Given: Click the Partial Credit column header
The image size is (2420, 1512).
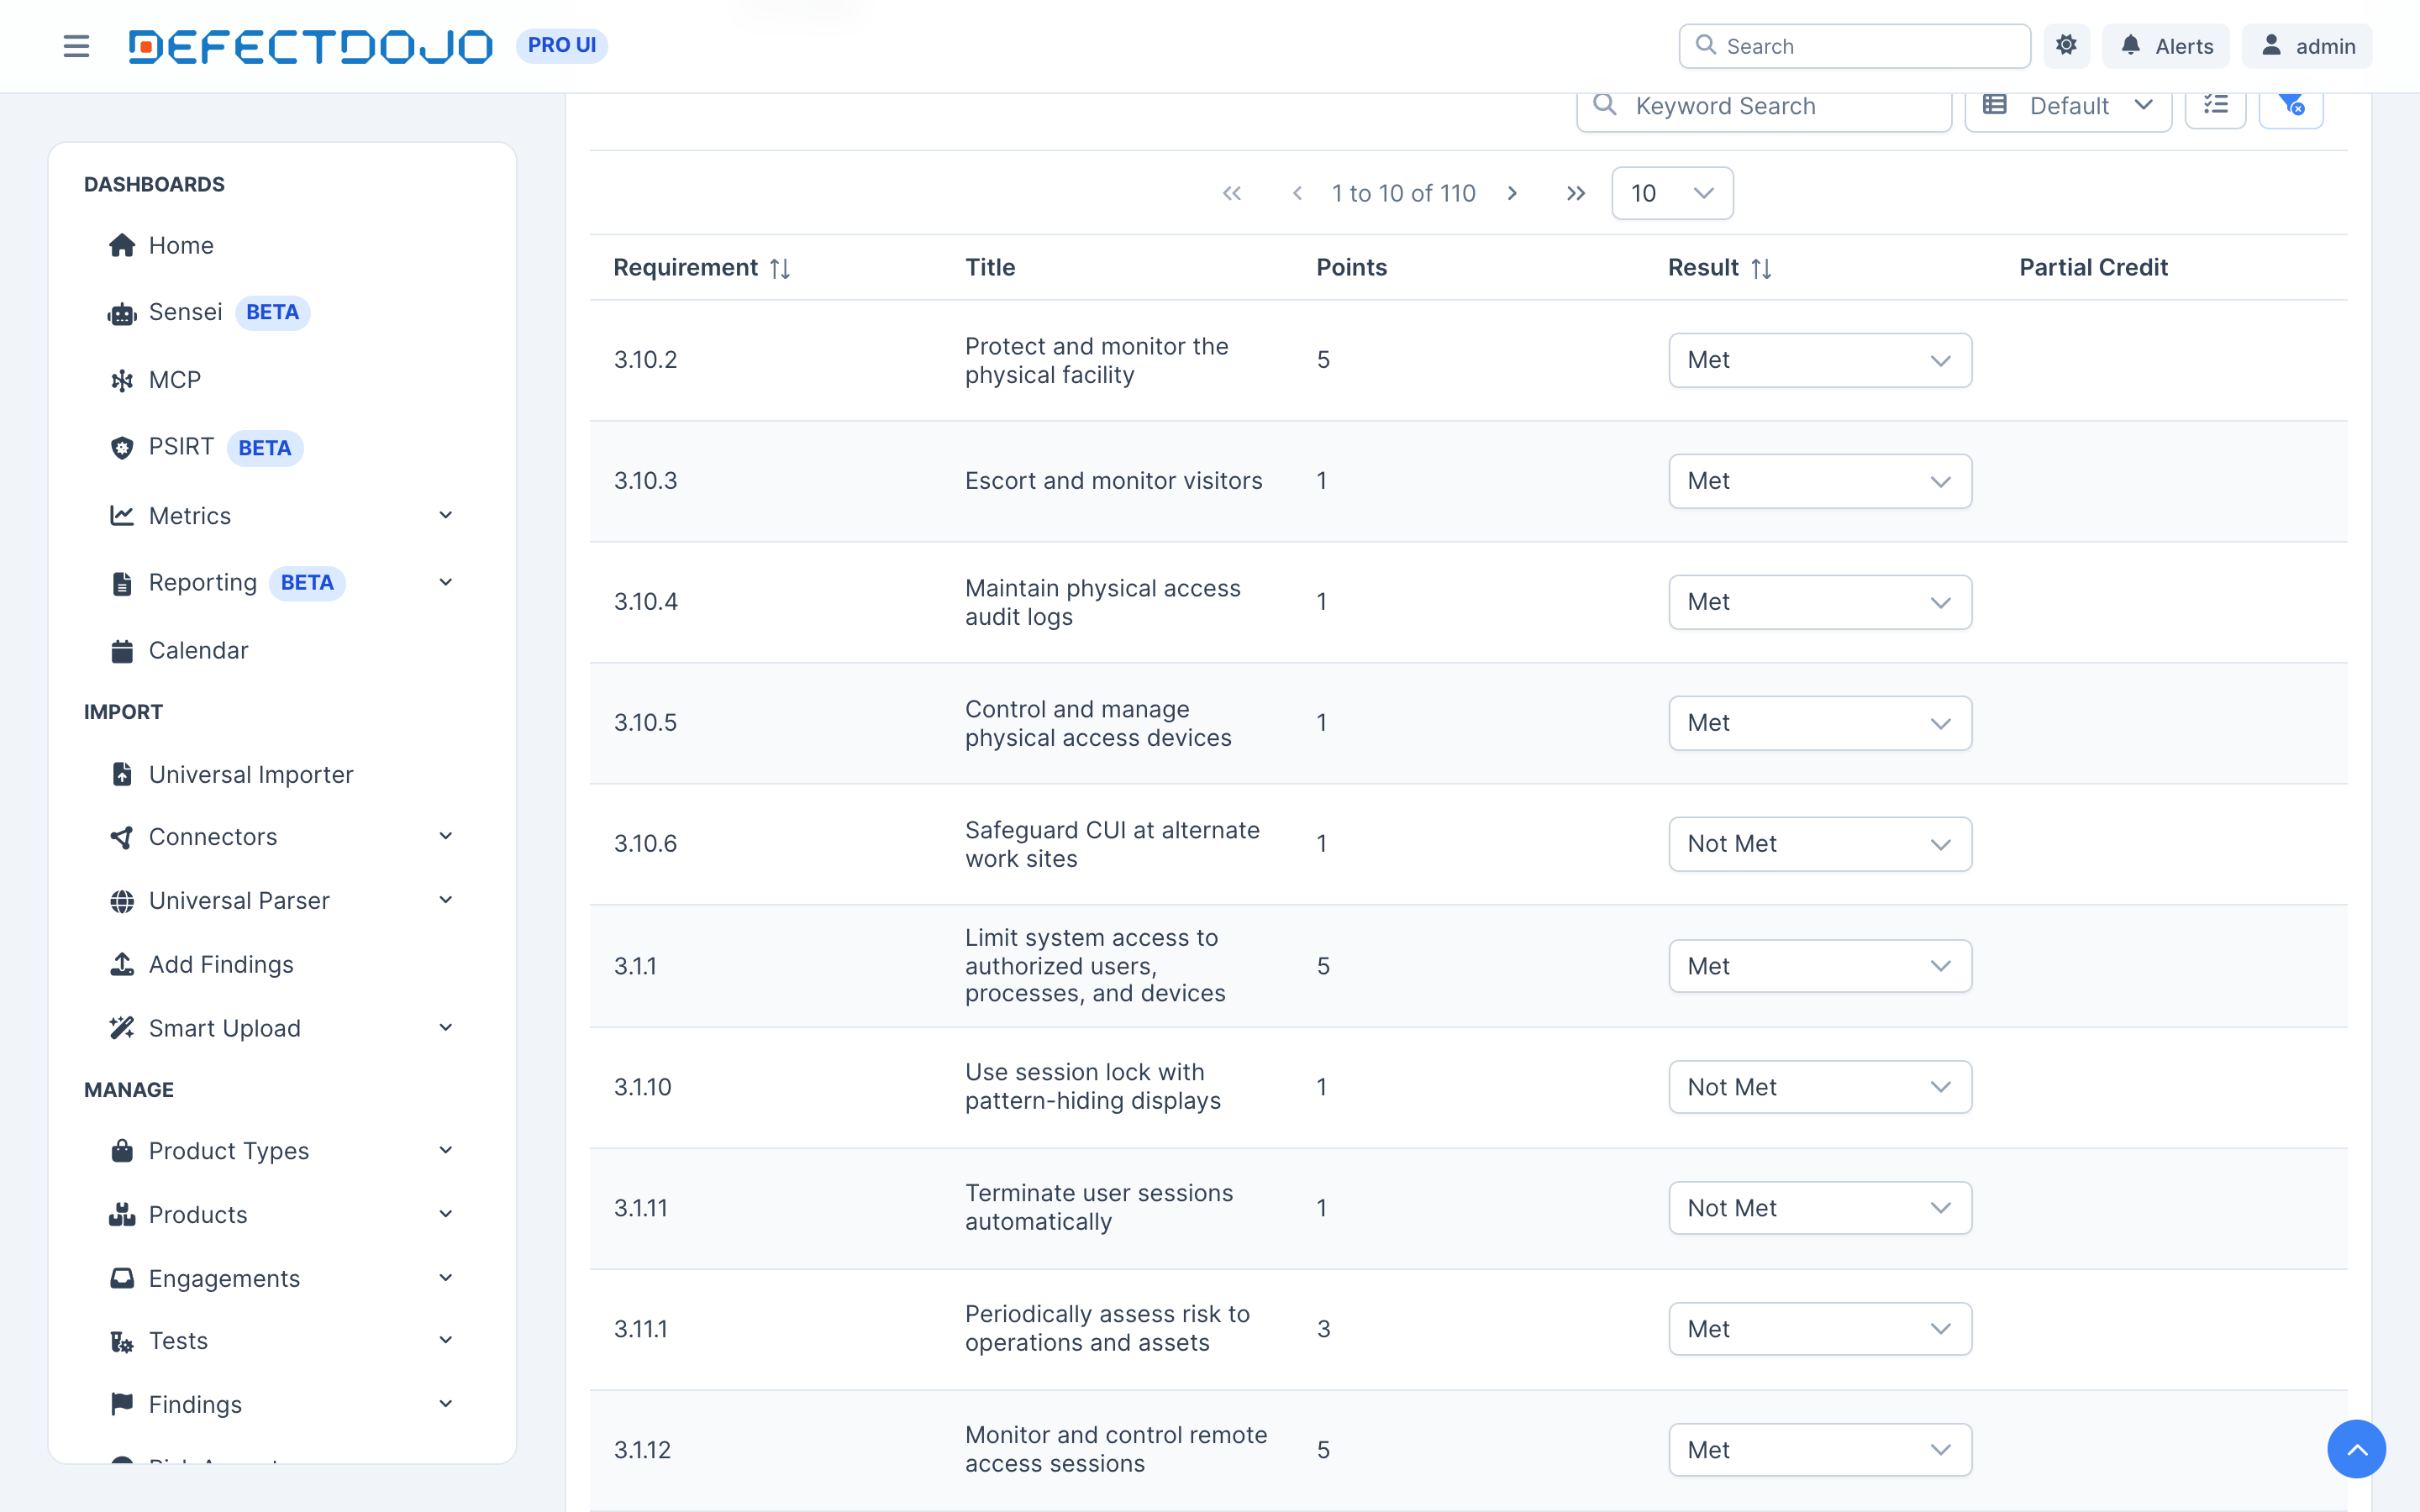Looking at the screenshot, I should tap(2093, 268).
